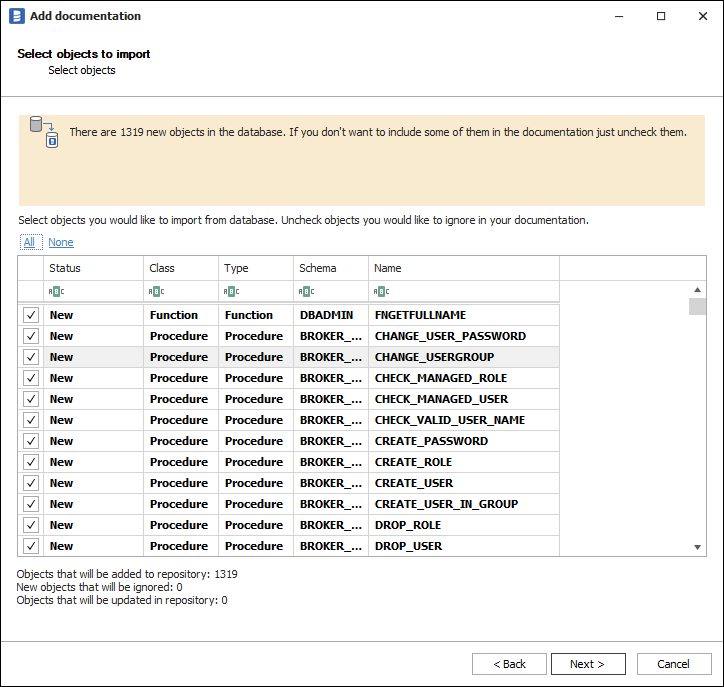
Task: Click the Class column filter icon
Action: pos(155,291)
